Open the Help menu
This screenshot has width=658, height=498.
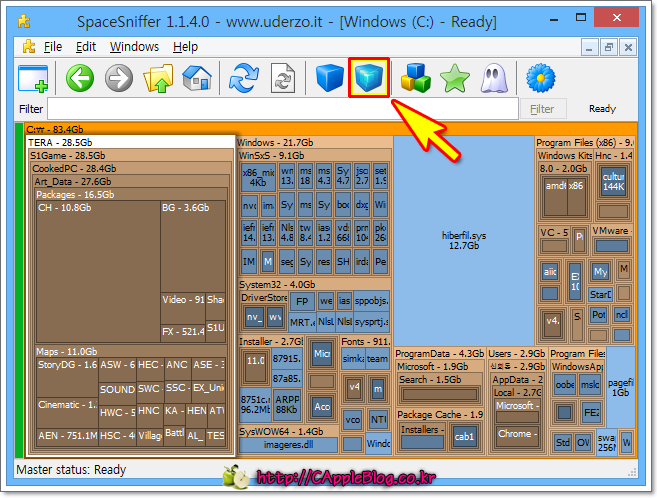[x=185, y=47]
